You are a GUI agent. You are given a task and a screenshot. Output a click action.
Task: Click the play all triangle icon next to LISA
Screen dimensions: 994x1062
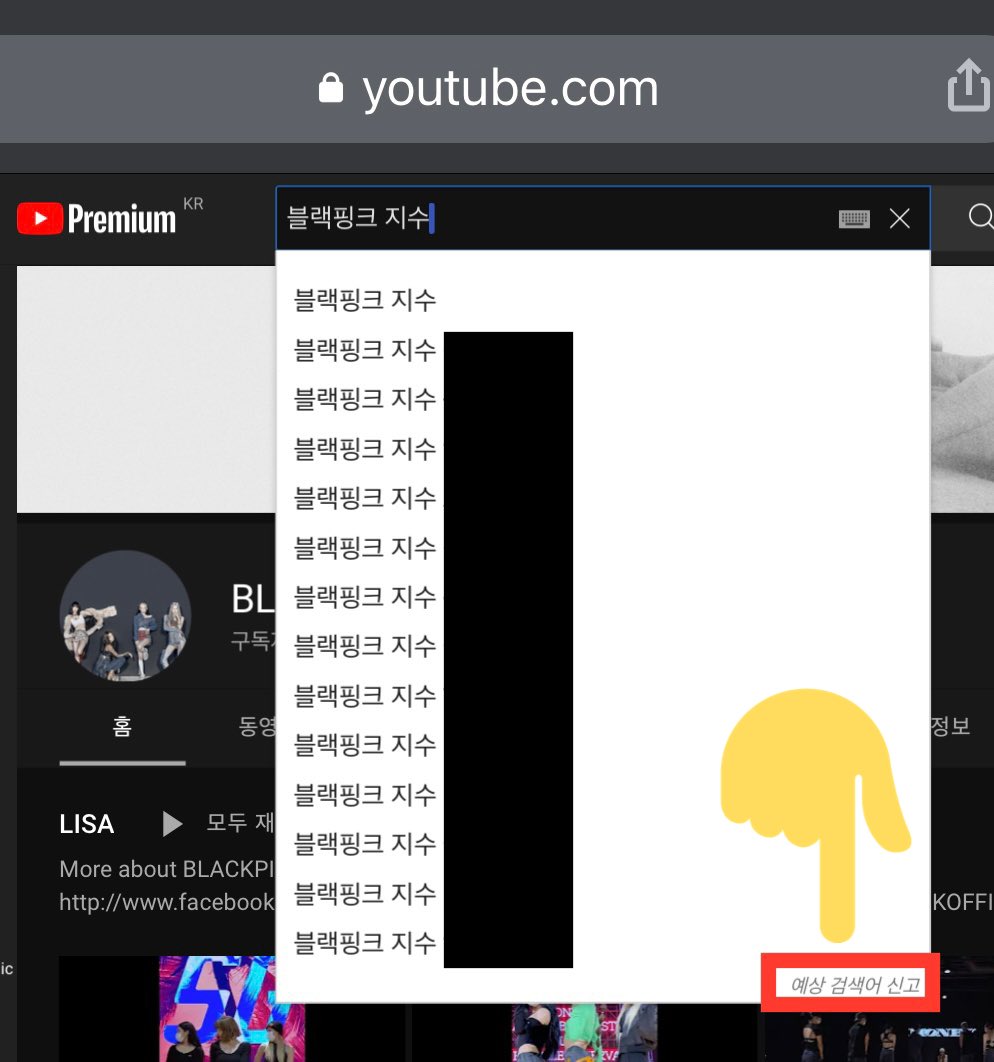point(172,824)
